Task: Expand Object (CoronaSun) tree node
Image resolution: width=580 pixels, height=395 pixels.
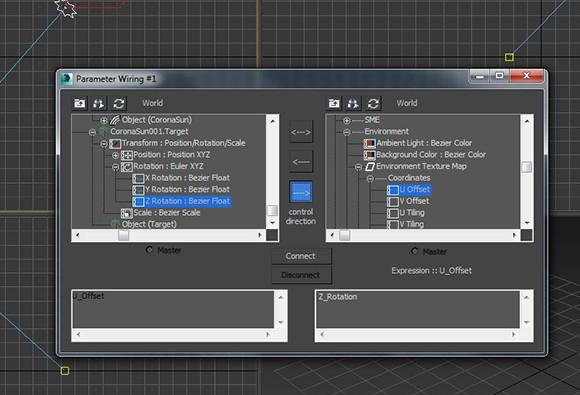Action: click(104, 120)
